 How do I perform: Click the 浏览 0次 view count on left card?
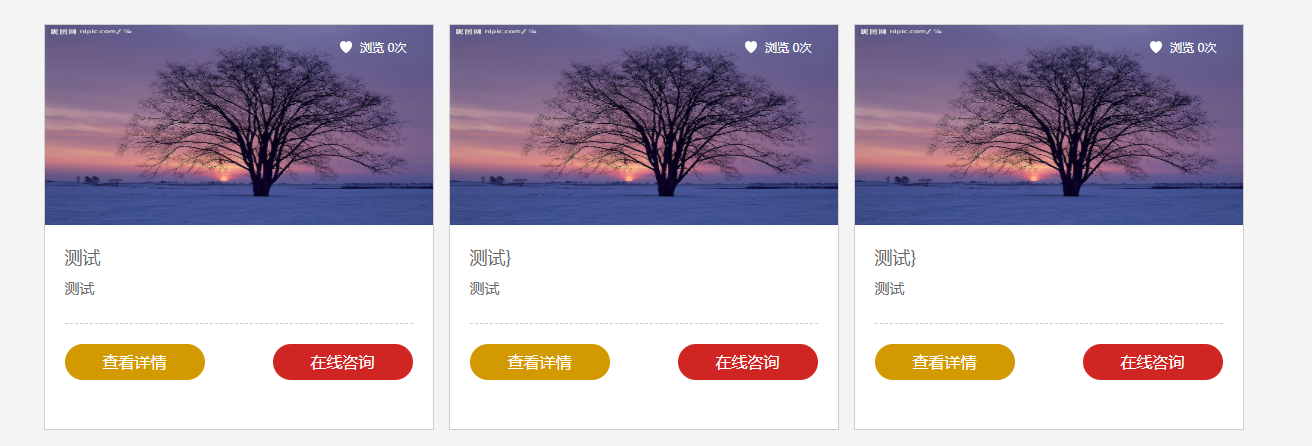click(x=383, y=48)
